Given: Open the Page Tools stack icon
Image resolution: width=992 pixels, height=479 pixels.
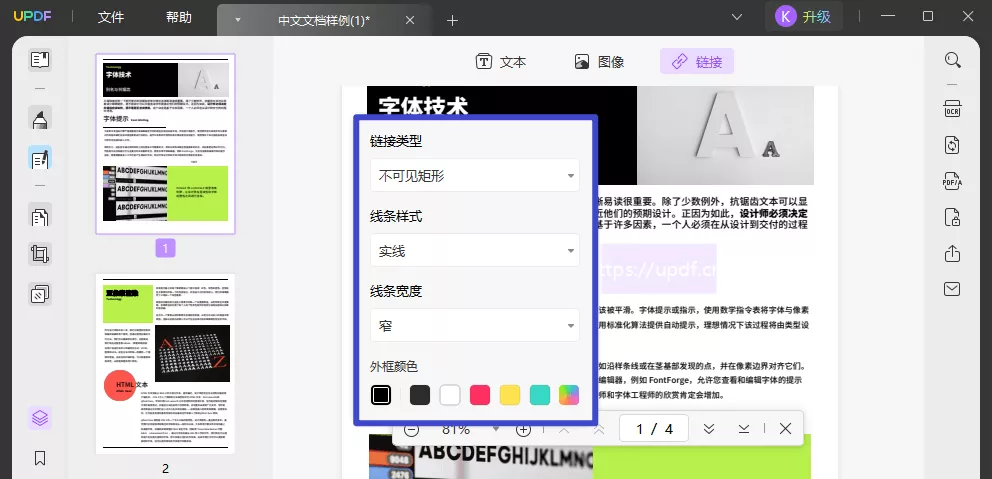Looking at the screenshot, I should tap(40, 294).
